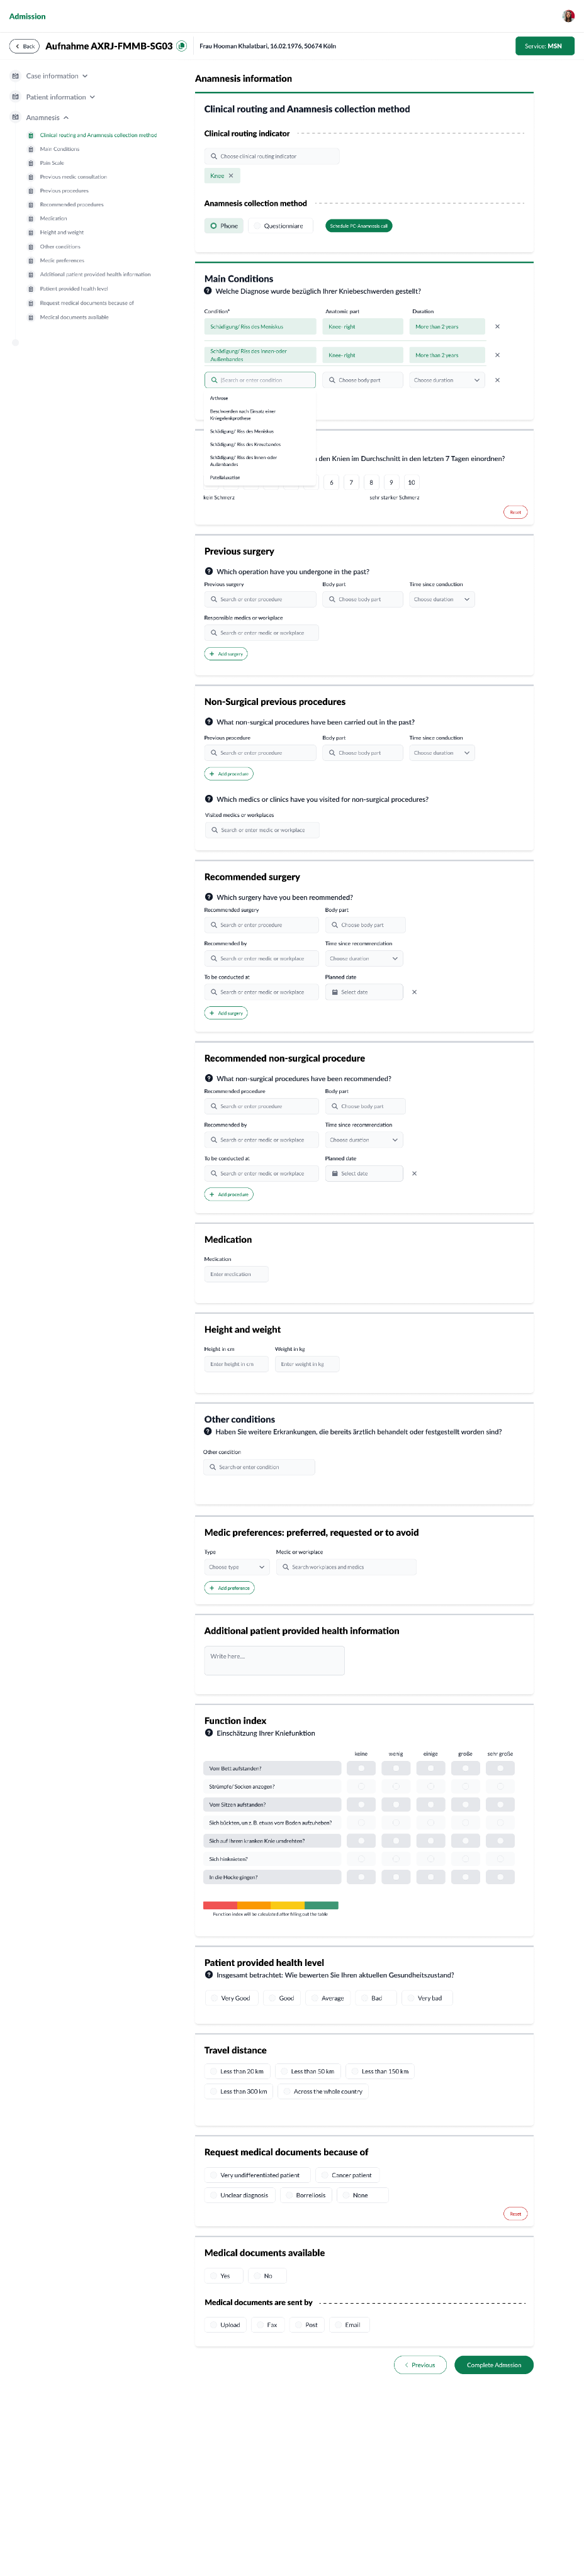Select pain level 10 on the scale
The image size is (584, 2576).
pyautogui.click(x=411, y=482)
